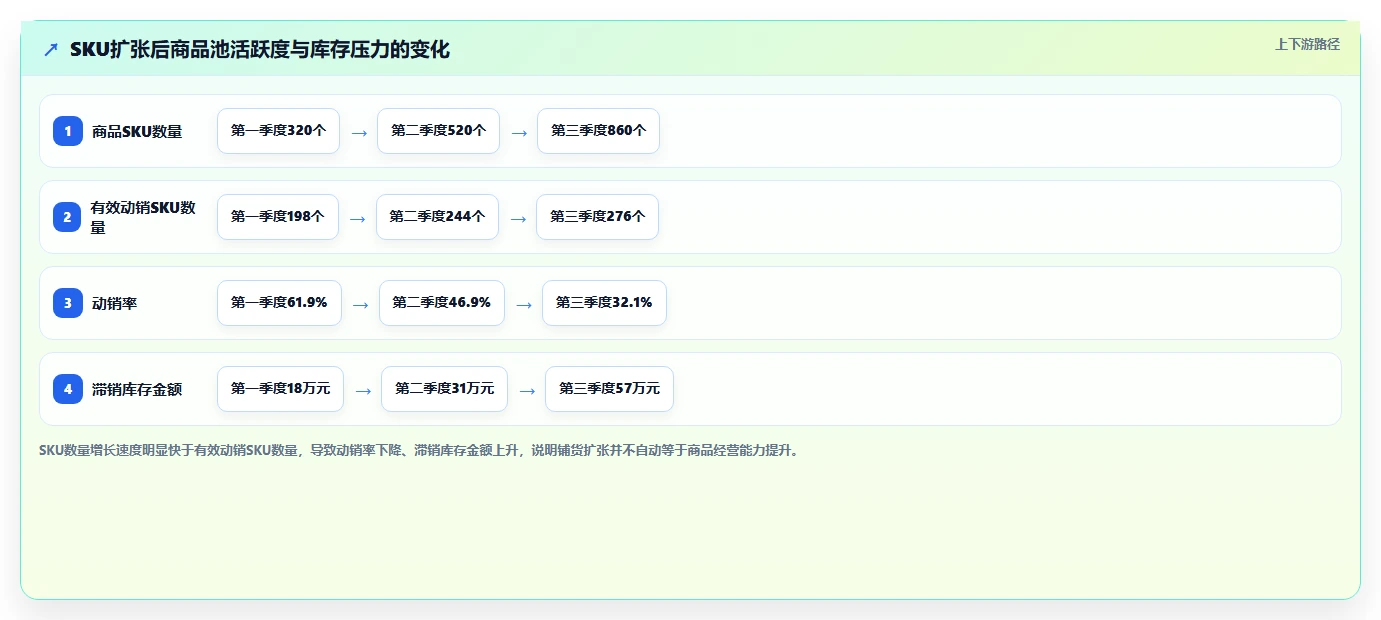Click the arrow between 第二季度46.9% and 第三季度32.1%
Viewport: 1381px width, 620px height.
(524, 304)
